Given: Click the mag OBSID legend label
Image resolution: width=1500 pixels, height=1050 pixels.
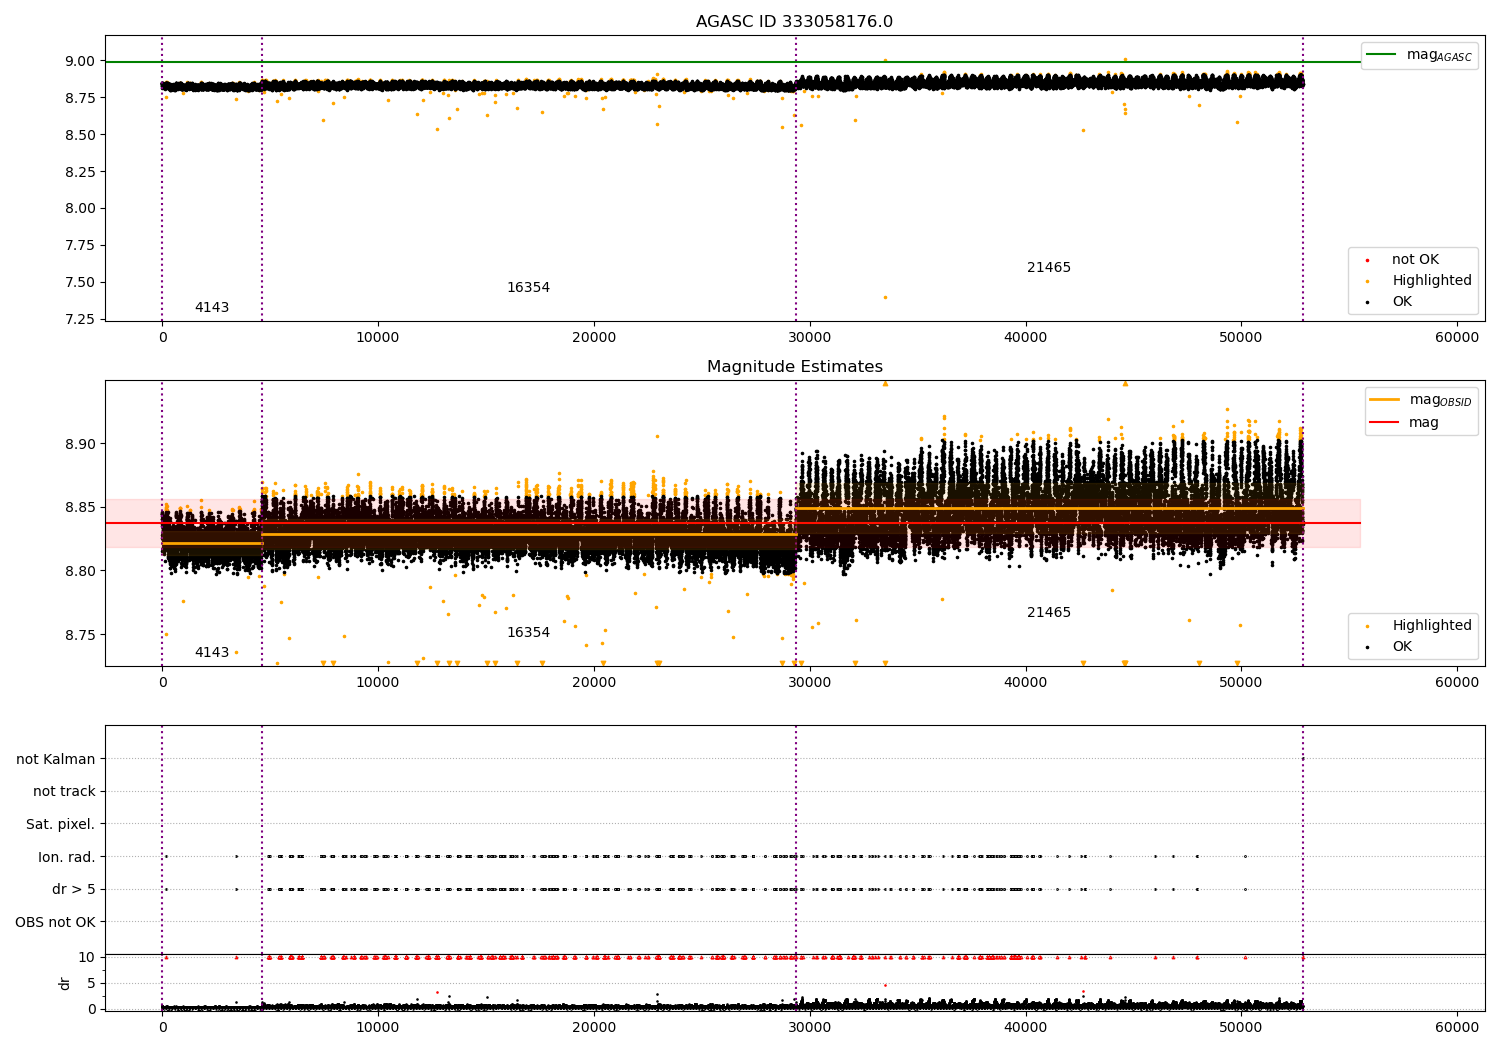Looking at the screenshot, I should 1441,400.
